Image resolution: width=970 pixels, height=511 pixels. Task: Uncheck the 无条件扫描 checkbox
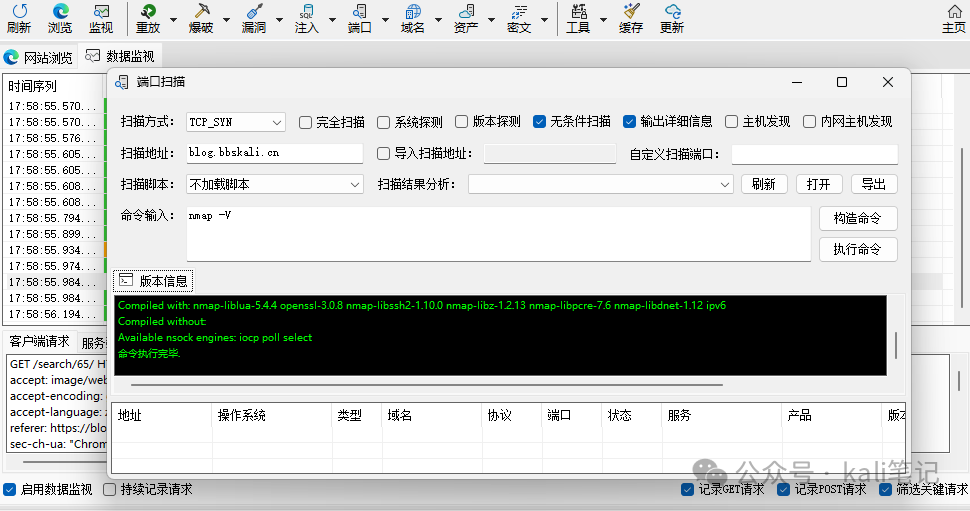539,121
